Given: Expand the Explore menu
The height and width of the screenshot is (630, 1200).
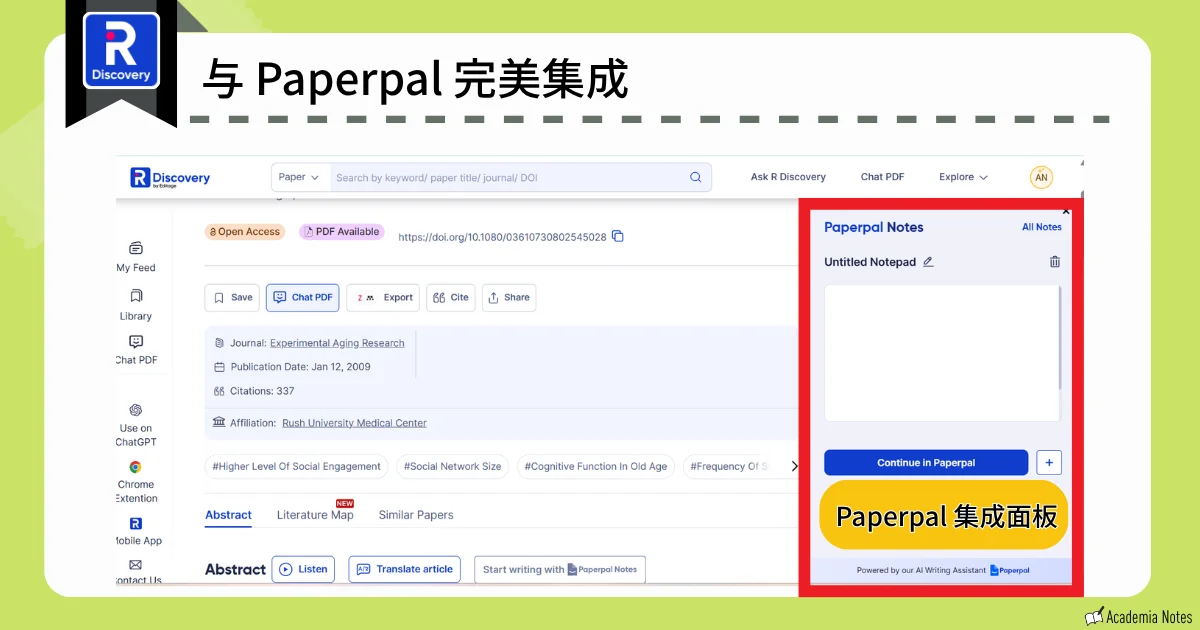Looking at the screenshot, I should [963, 177].
